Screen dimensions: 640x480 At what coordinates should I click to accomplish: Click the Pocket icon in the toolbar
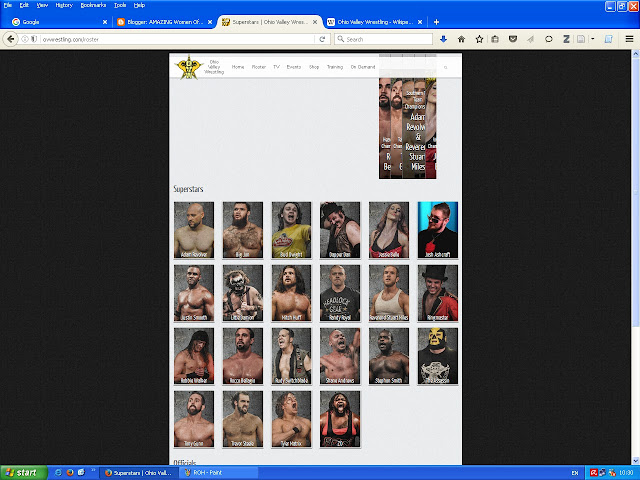513,39
